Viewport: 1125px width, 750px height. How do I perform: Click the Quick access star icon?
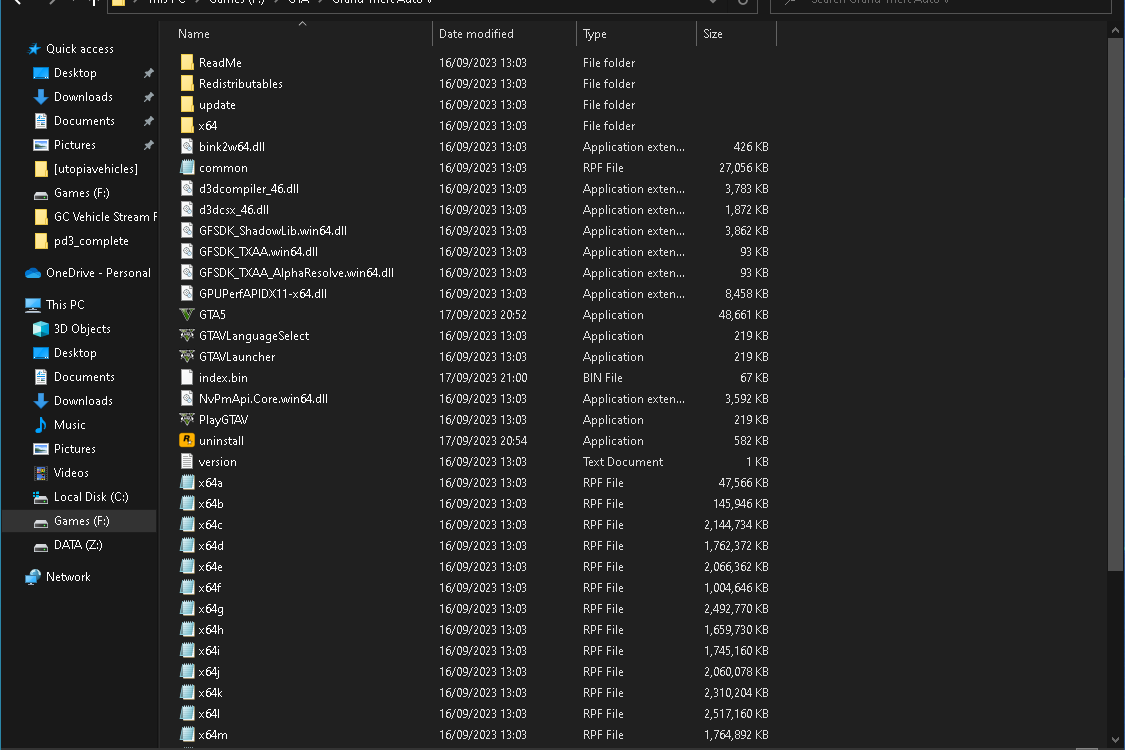coord(34,49)
